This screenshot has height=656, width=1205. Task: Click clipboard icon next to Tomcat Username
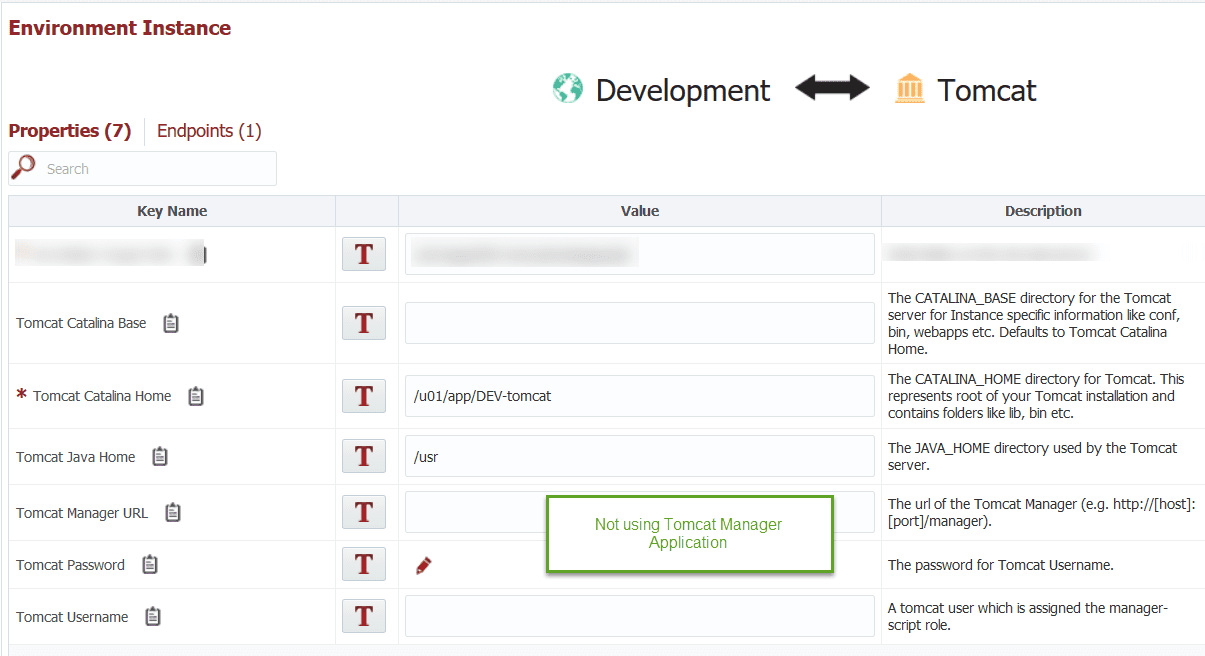click(x=153, y=617)
